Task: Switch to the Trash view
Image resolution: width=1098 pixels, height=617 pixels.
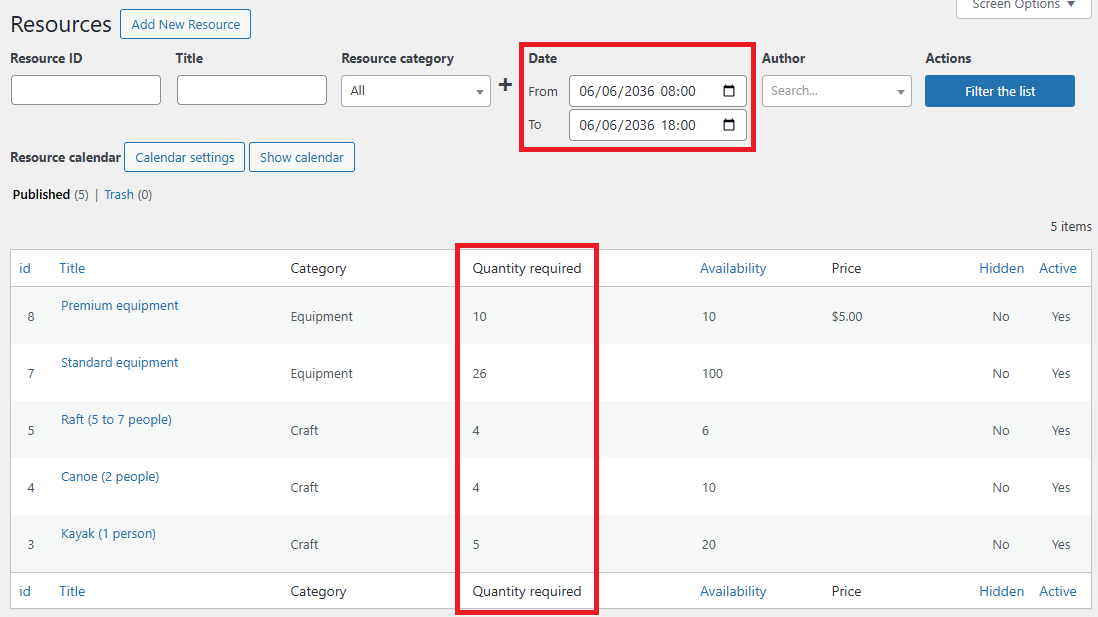Action: (x=119, y=195)
